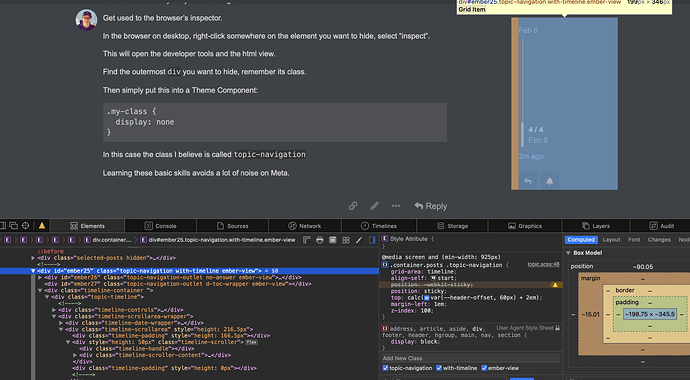690x380 pixels.
Task: Click the div#ember25 breadcrumb item
Action: pos(217,240)
